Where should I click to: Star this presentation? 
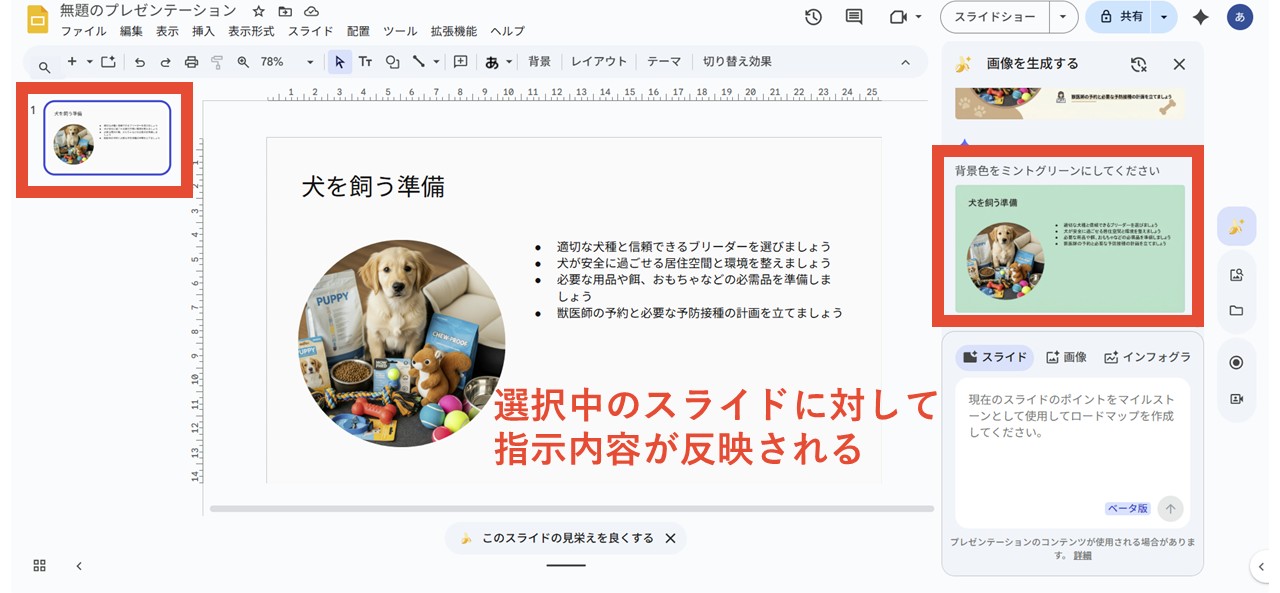pyautogui.click(x=259, y=11)
